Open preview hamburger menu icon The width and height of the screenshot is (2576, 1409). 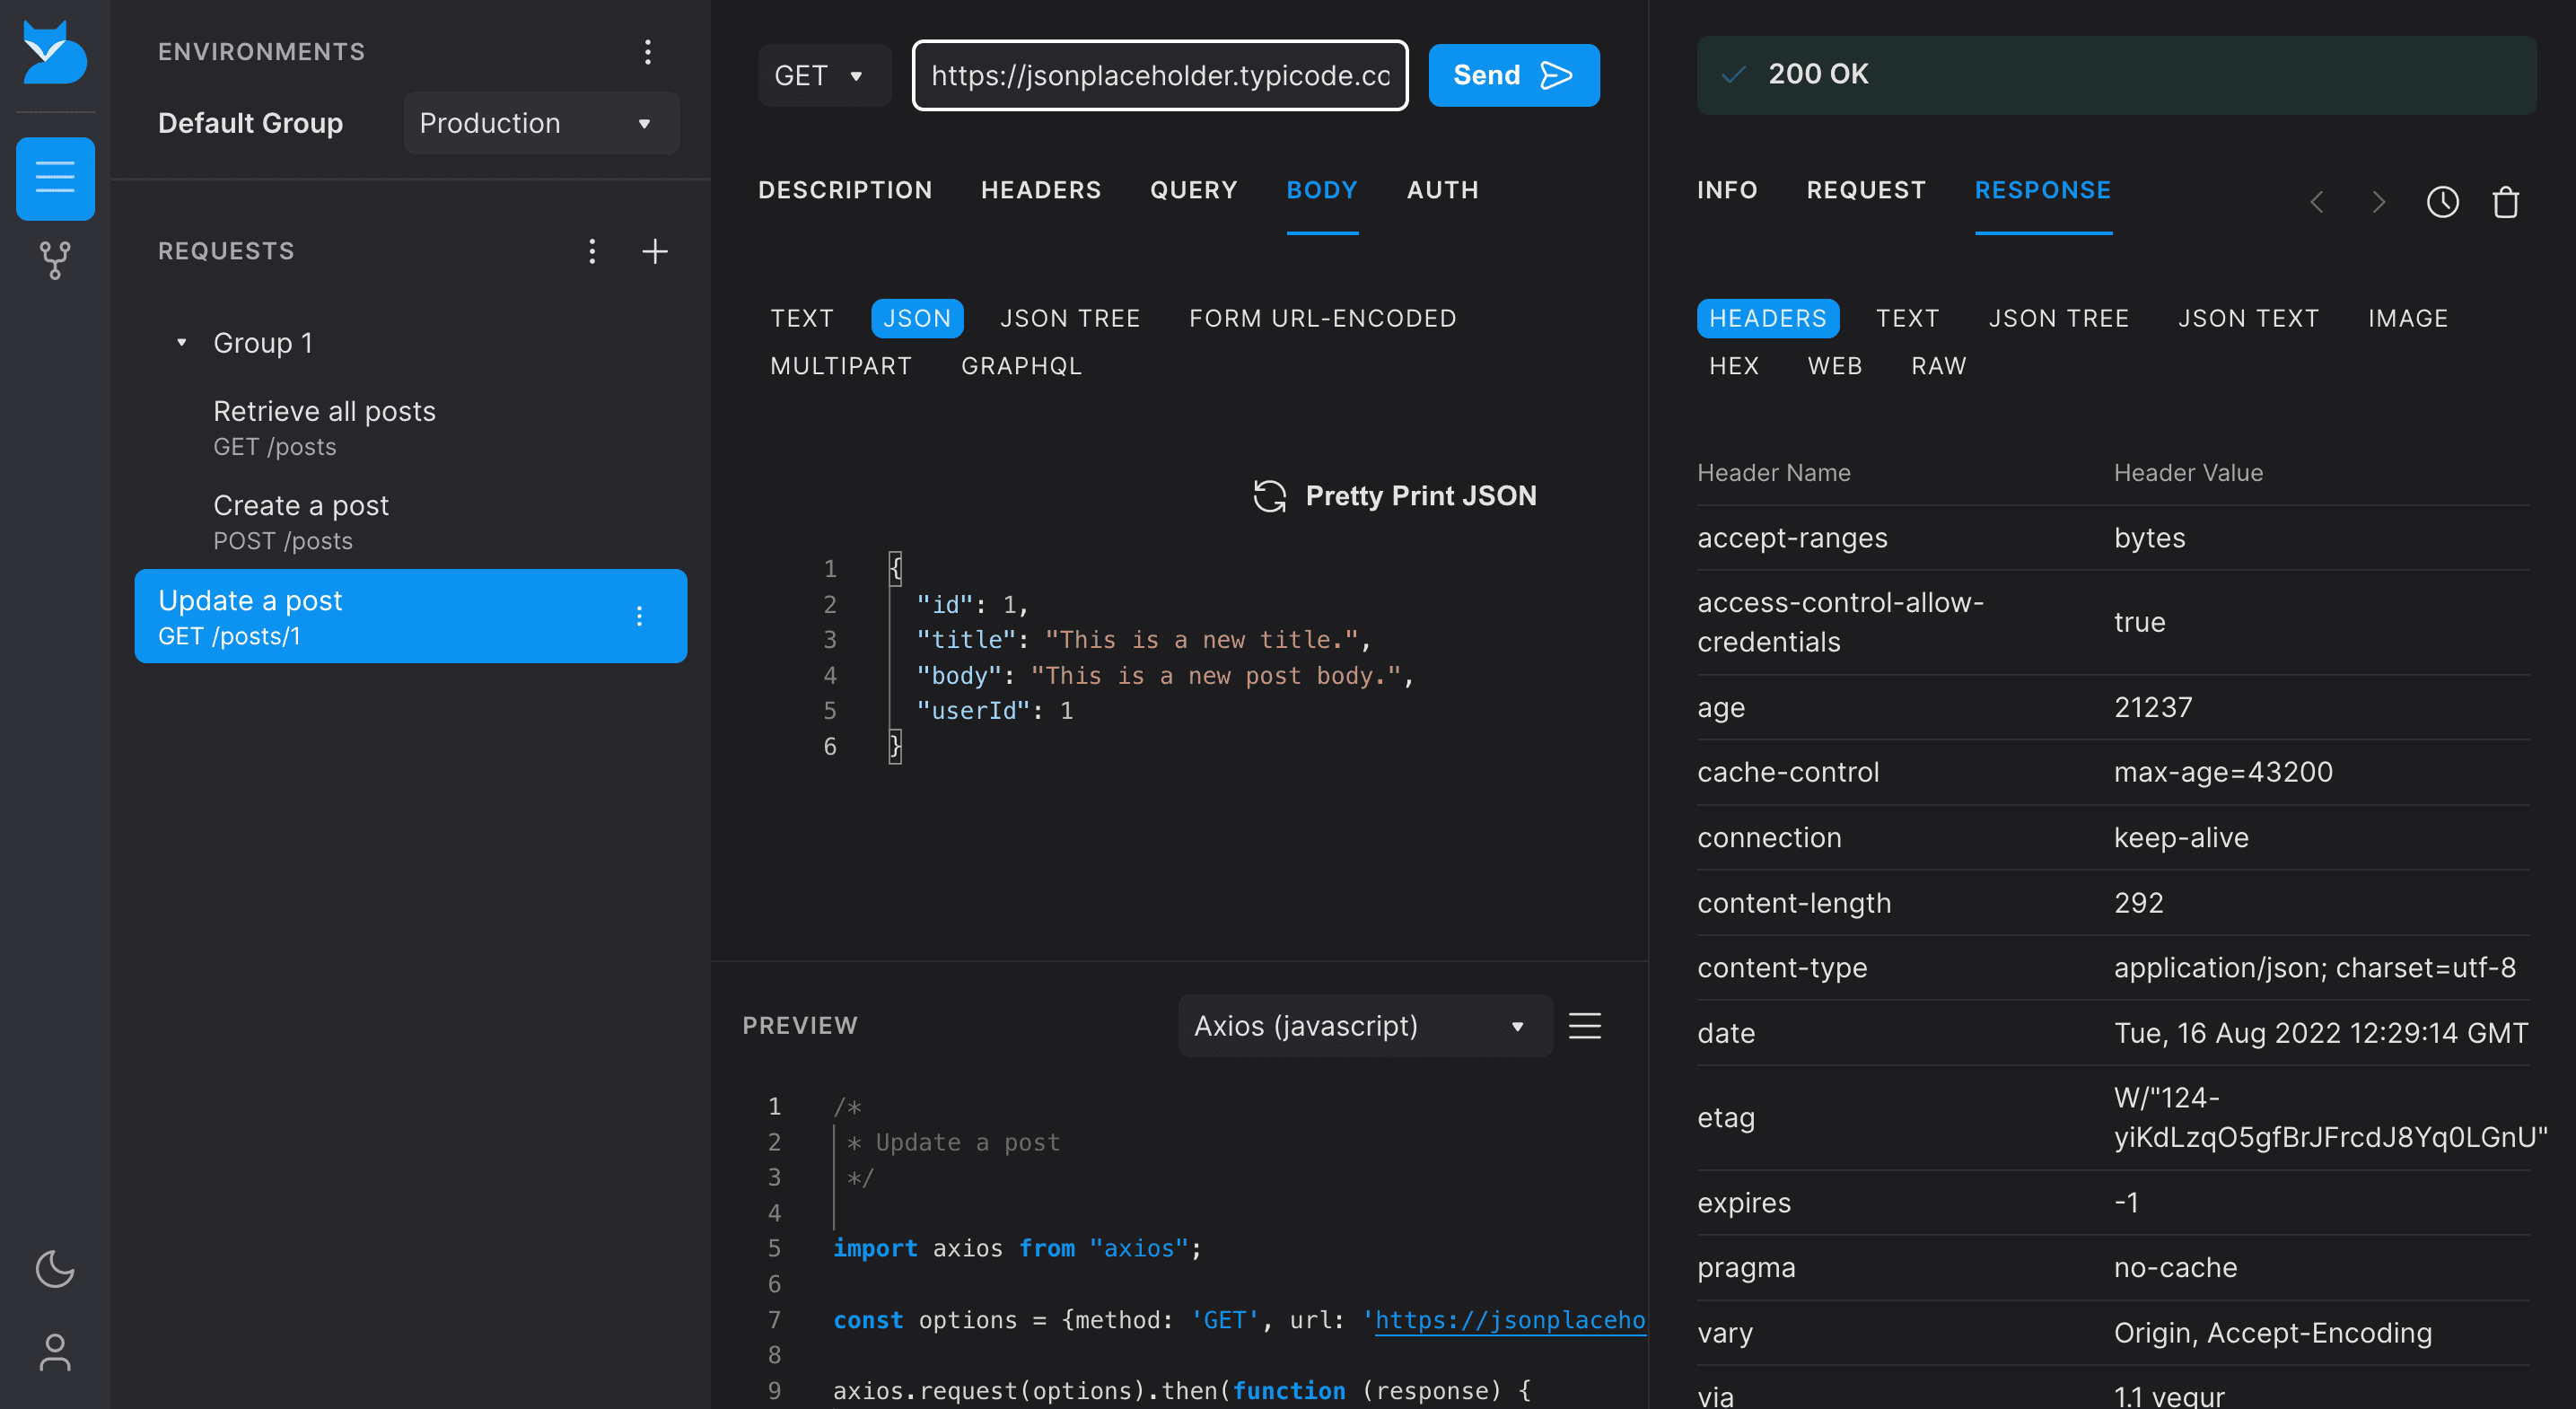pos(1584,1025)
